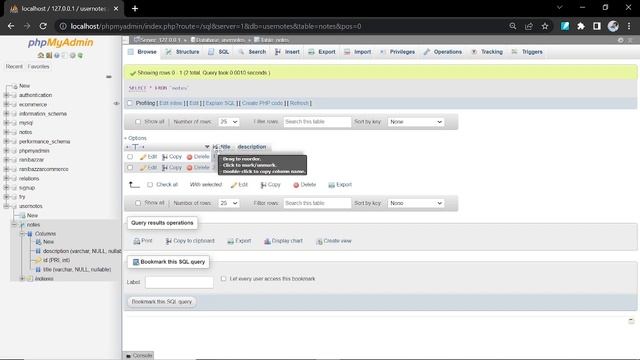Open the lower Sort by key dropdown
640x360 pixels.
click(416, 203)
